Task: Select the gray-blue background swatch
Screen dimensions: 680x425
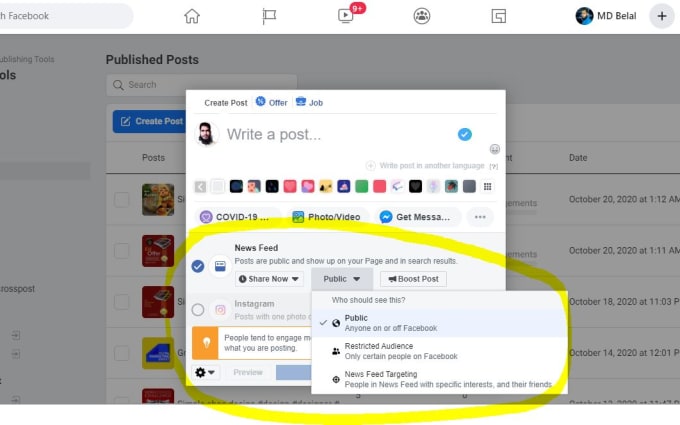Action: pyautogui.click(x=469, y=187)
